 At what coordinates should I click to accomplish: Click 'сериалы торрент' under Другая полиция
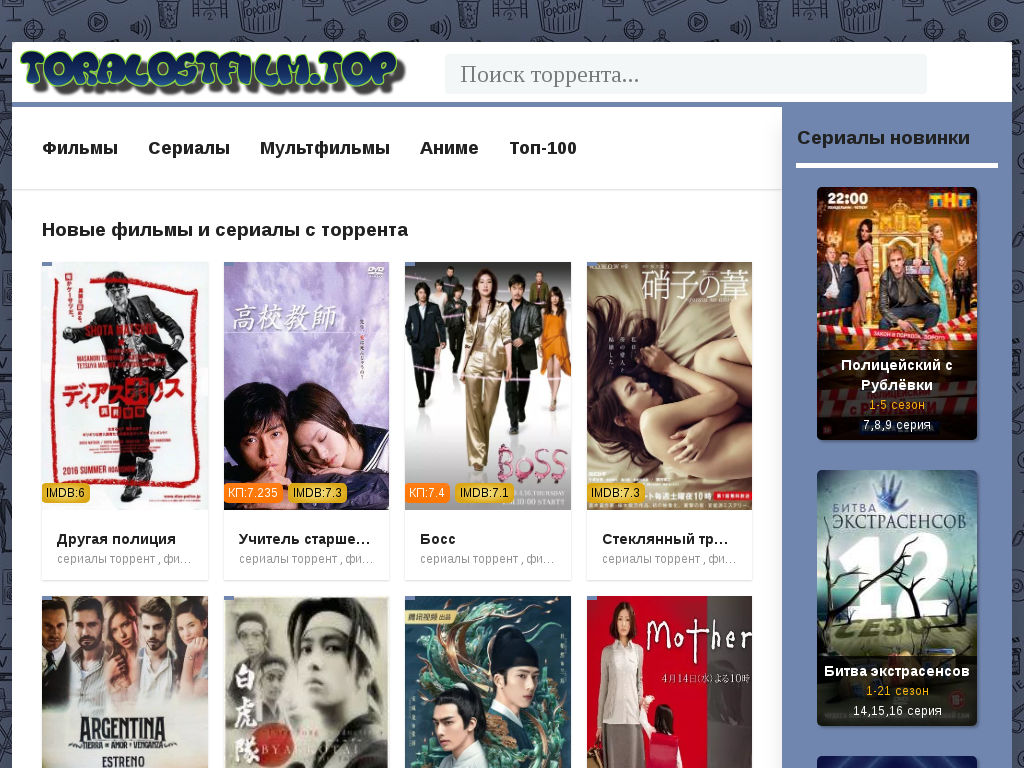click(106, 559)
